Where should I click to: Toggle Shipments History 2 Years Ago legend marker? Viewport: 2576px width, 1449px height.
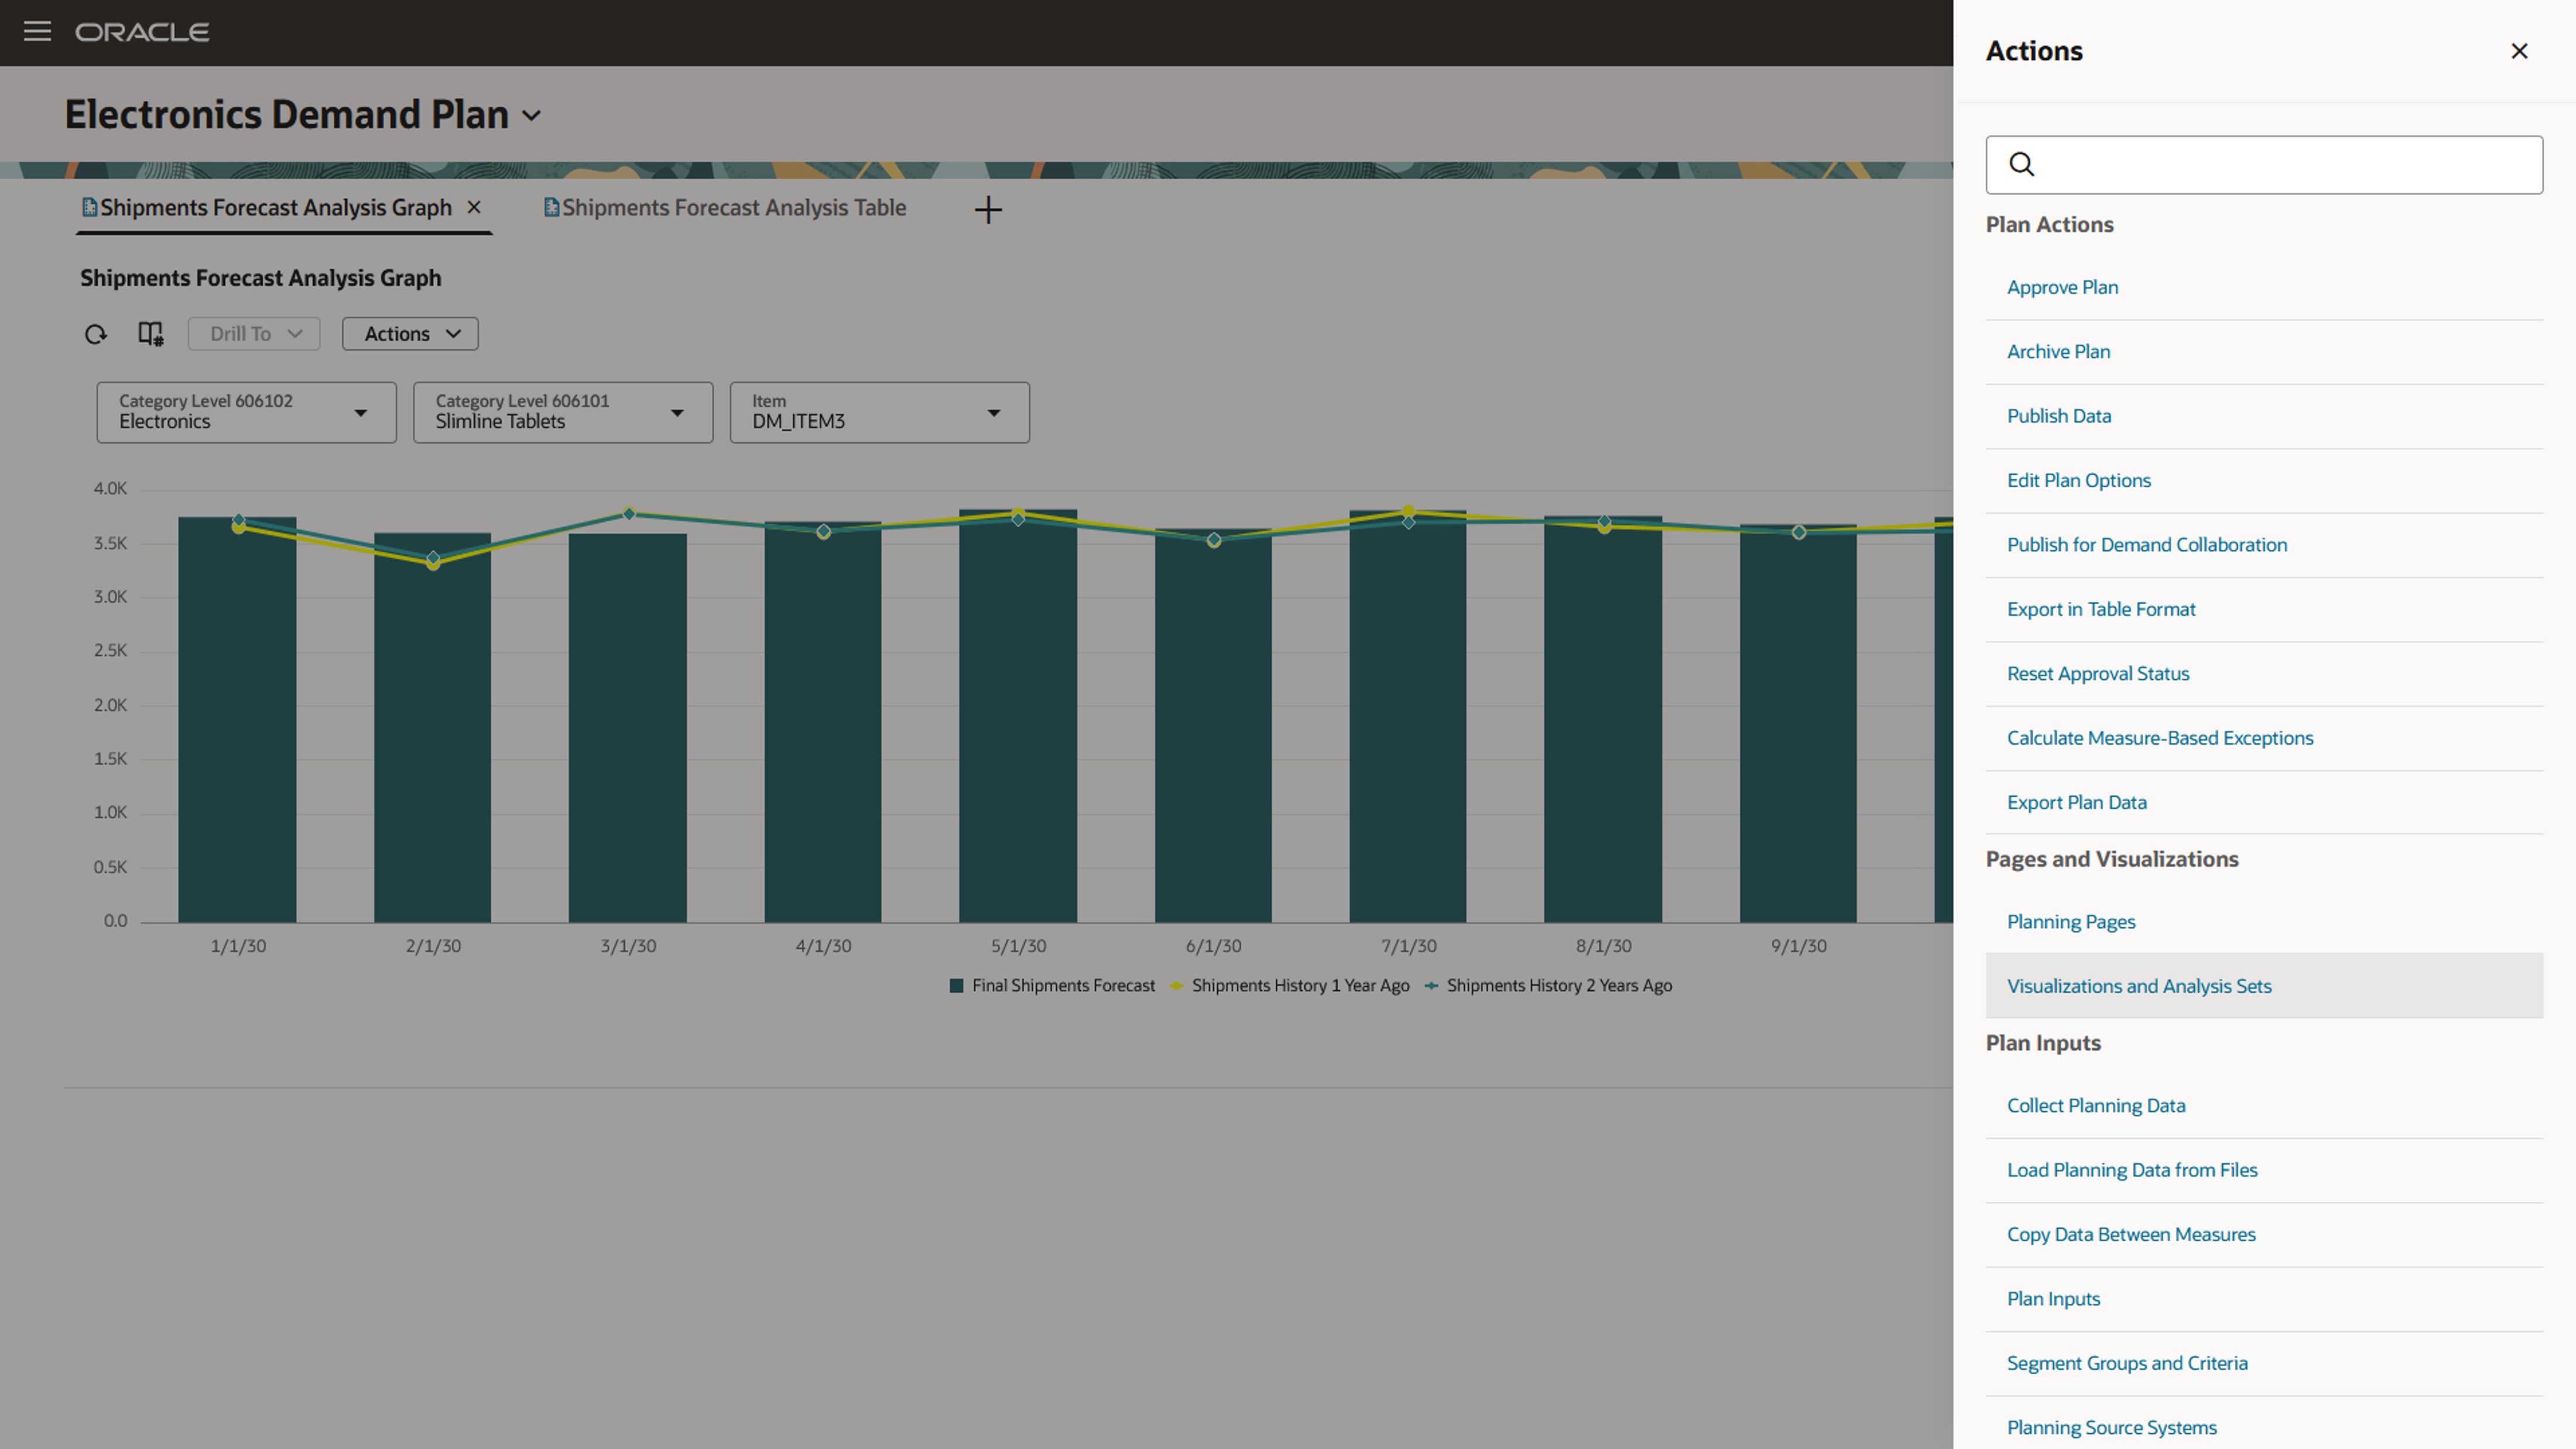(x=1431, y=986)
